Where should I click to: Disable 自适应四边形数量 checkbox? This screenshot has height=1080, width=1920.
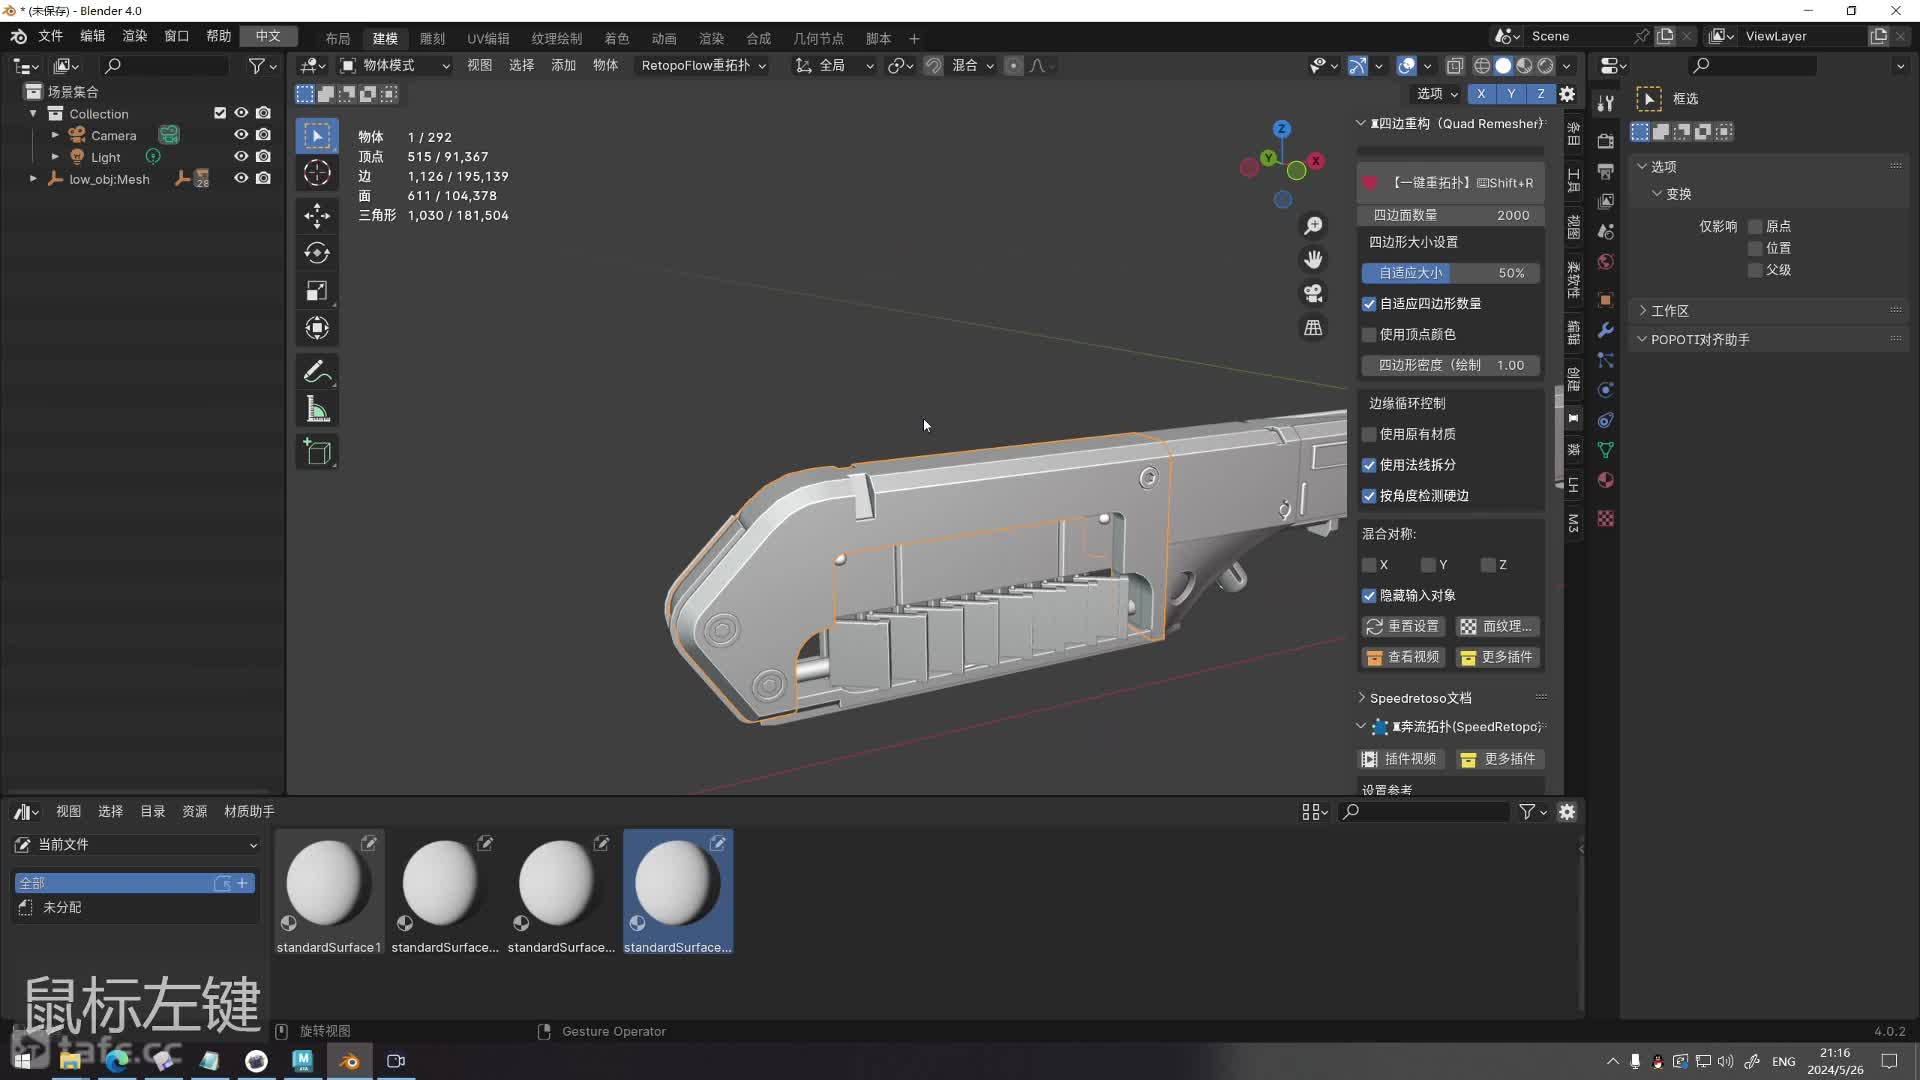point(1369,304)
